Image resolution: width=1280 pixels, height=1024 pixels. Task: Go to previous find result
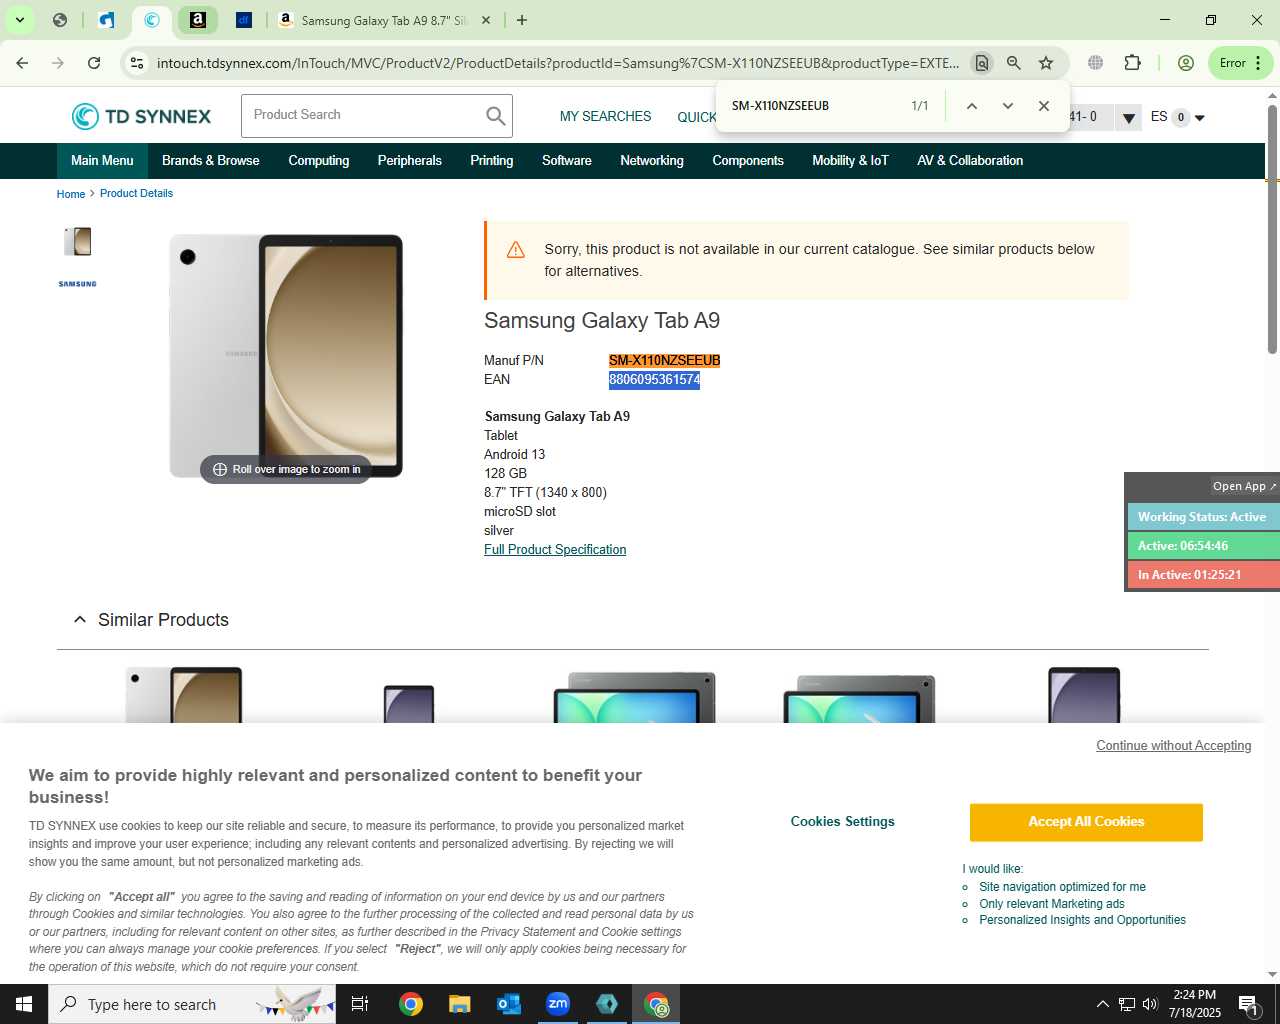tap(971, 106)
